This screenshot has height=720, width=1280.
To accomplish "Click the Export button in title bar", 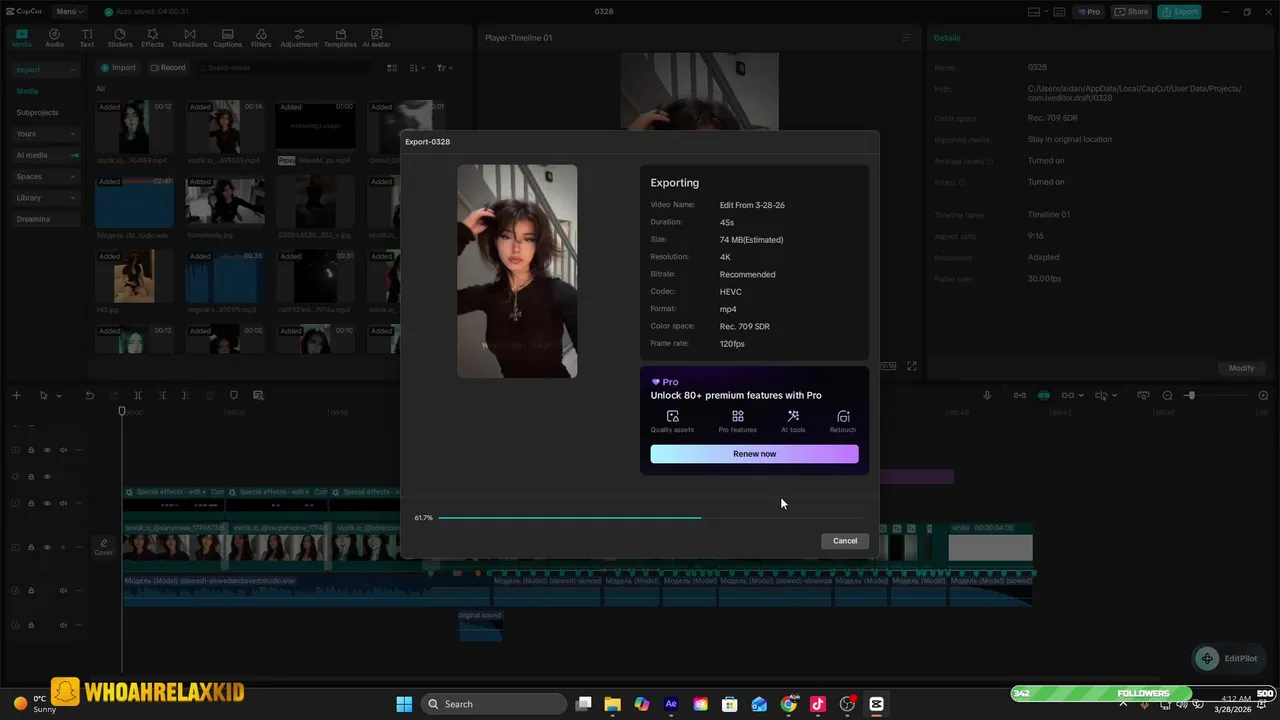I will pyautogui.click(x=1179, y=12).
